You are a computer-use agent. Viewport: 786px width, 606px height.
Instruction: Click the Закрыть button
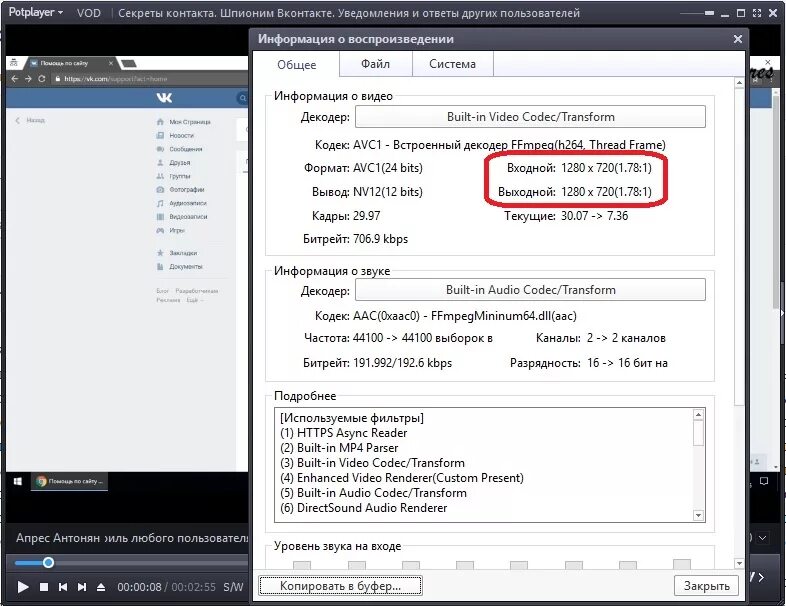706,585
